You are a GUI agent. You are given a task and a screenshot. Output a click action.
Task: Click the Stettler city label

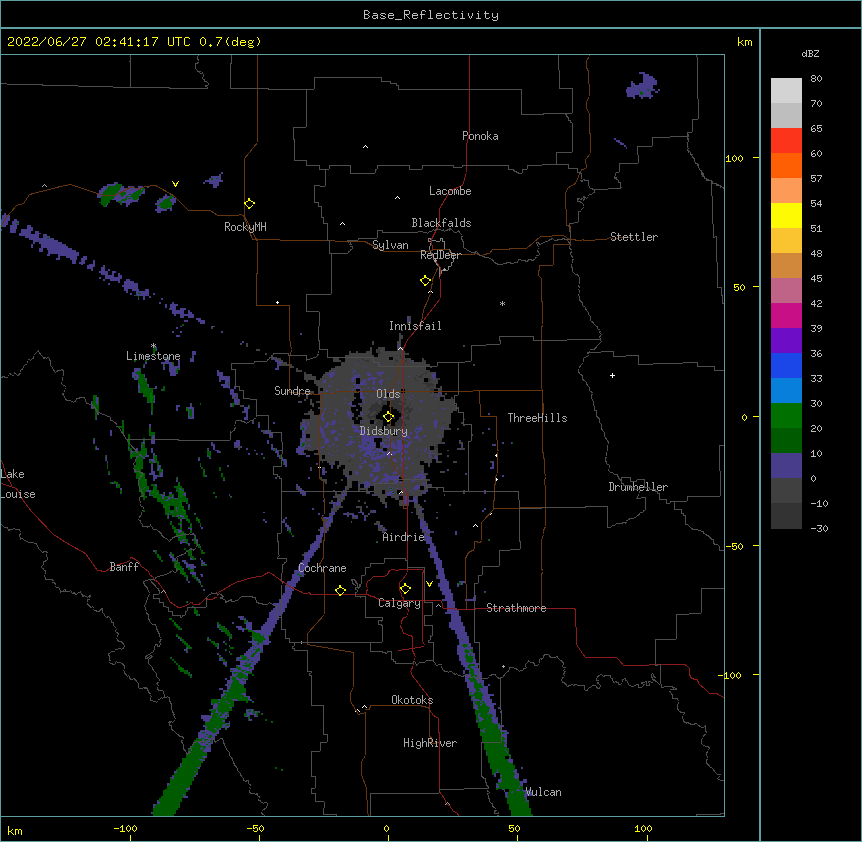634,237
